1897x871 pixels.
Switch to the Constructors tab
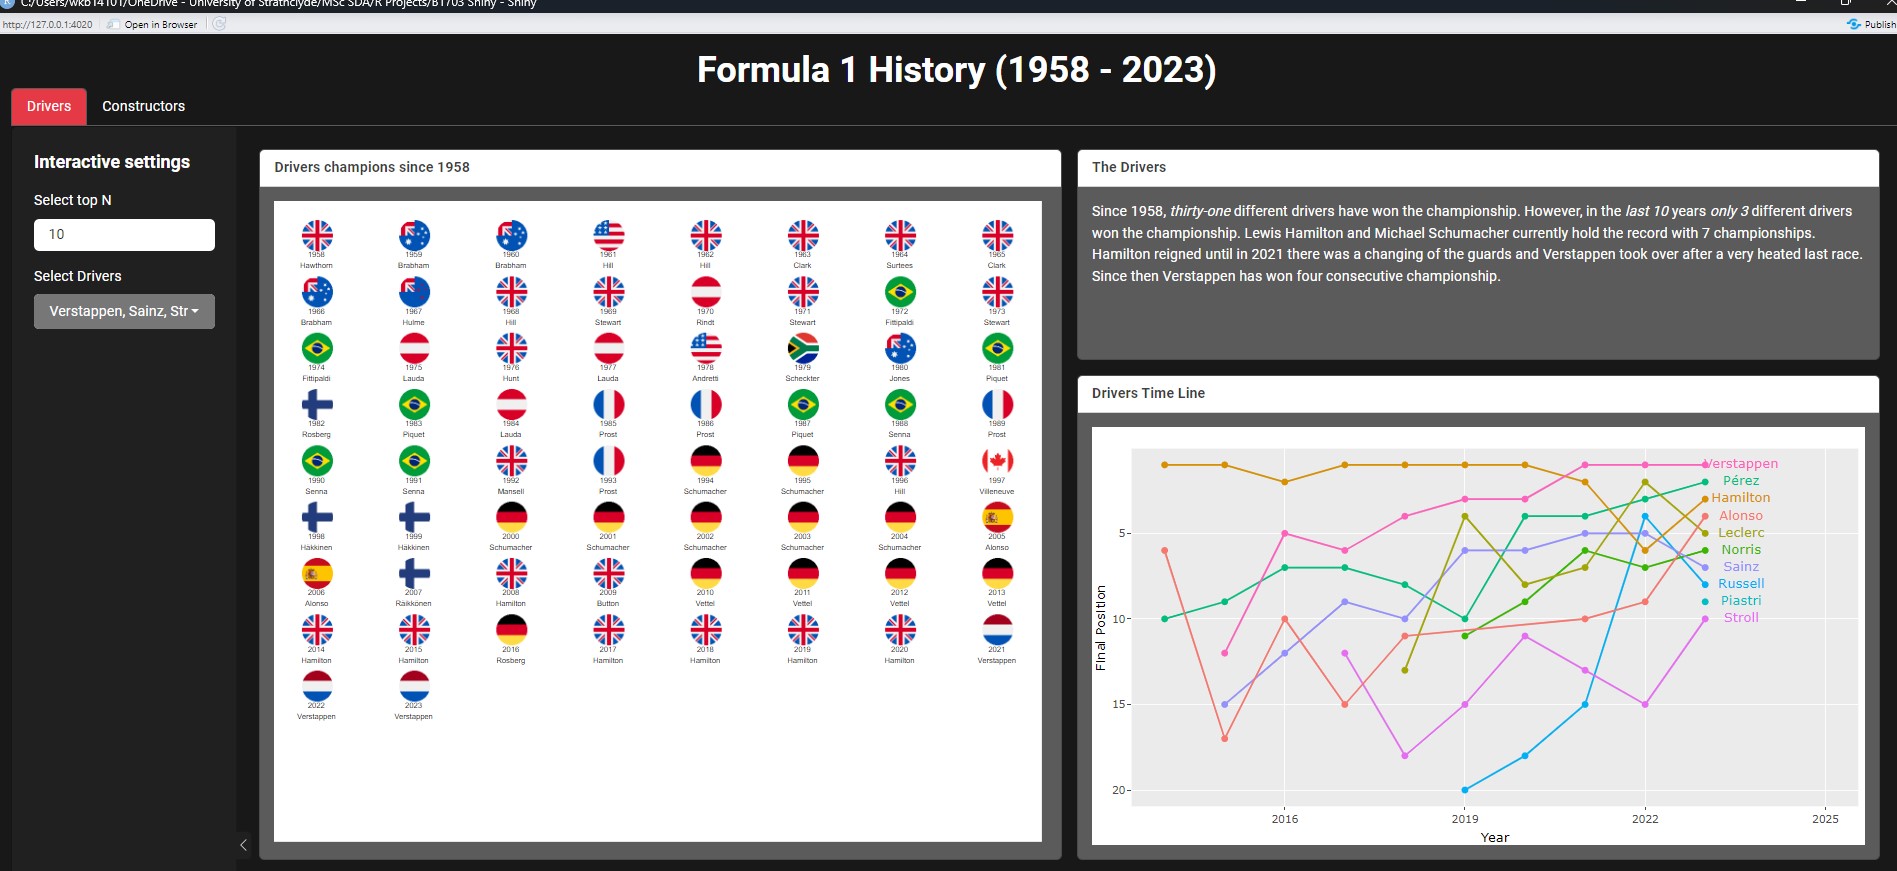pos(143,106)
